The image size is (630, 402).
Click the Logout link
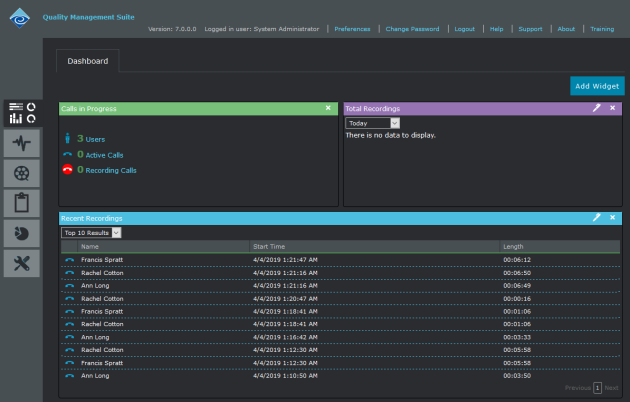click(464, 29)
